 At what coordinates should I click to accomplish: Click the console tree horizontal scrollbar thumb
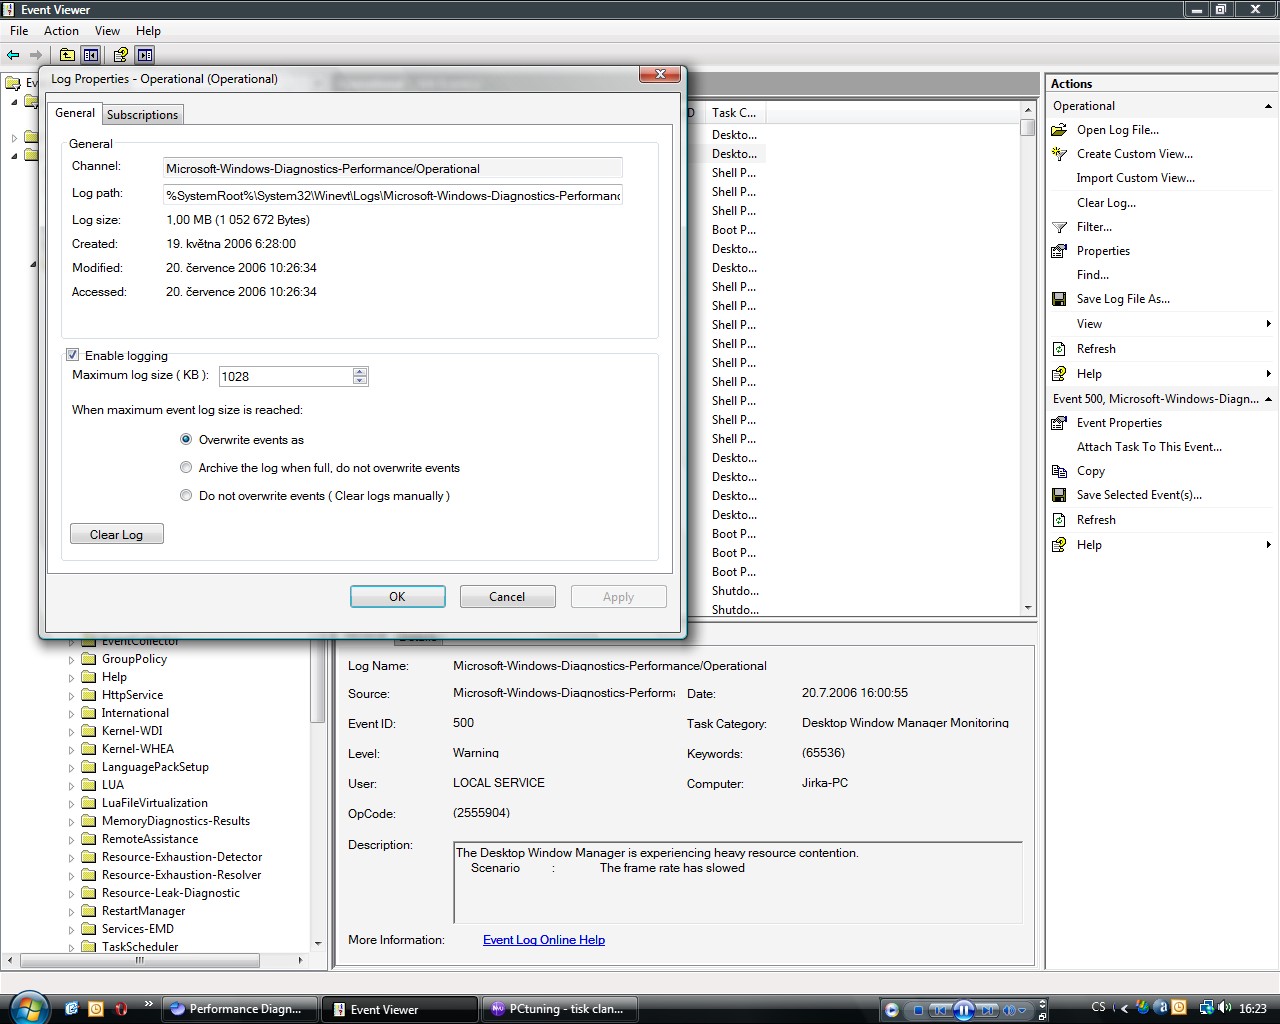point(140,960)
